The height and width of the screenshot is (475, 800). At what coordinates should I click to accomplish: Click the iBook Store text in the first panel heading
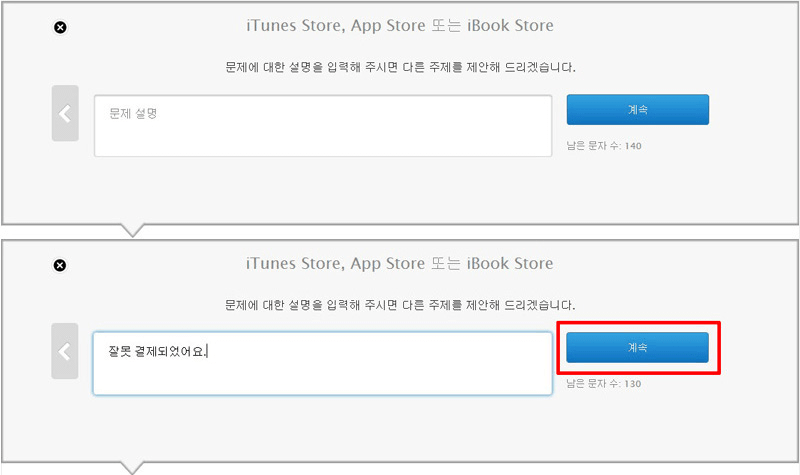click(x=510, y=26)
